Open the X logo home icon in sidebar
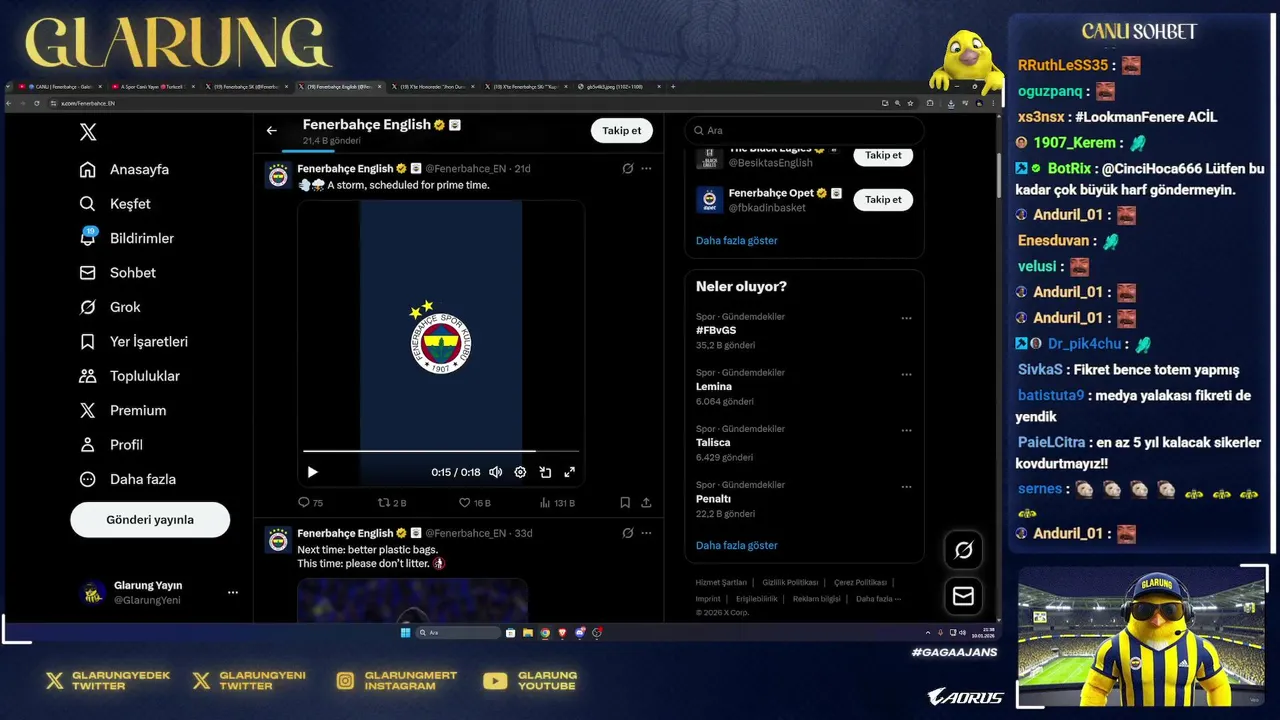The image size is (1280, 720). pos(88,132)
